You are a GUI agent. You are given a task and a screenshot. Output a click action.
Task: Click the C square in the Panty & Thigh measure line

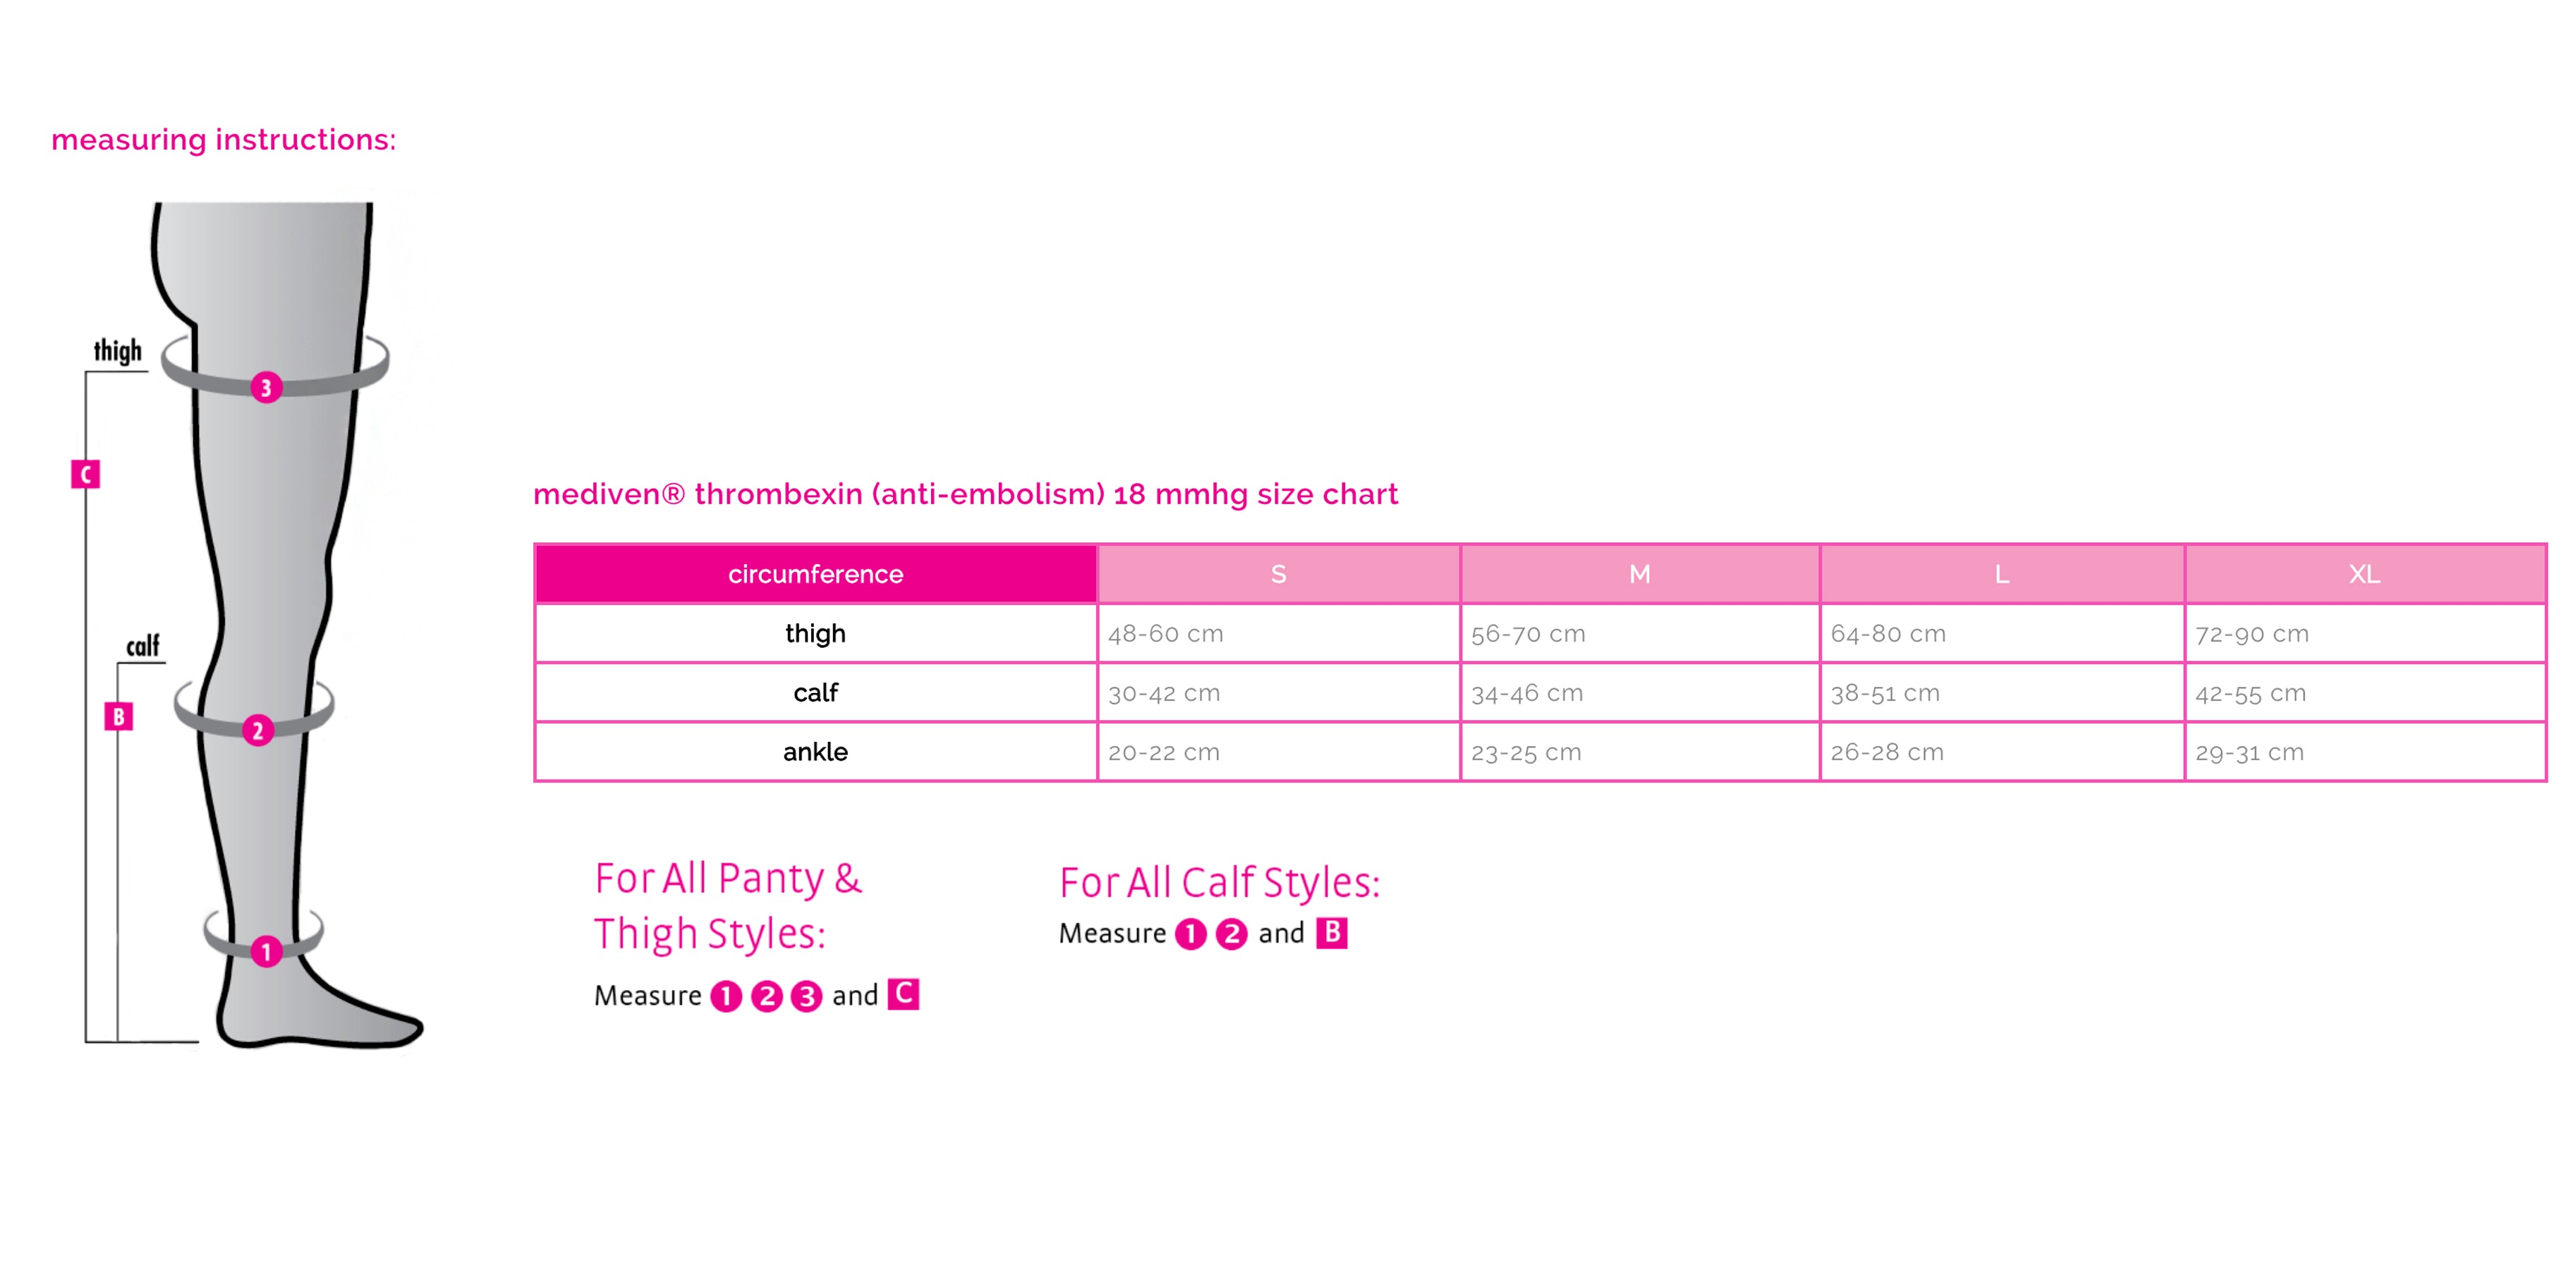903,994
